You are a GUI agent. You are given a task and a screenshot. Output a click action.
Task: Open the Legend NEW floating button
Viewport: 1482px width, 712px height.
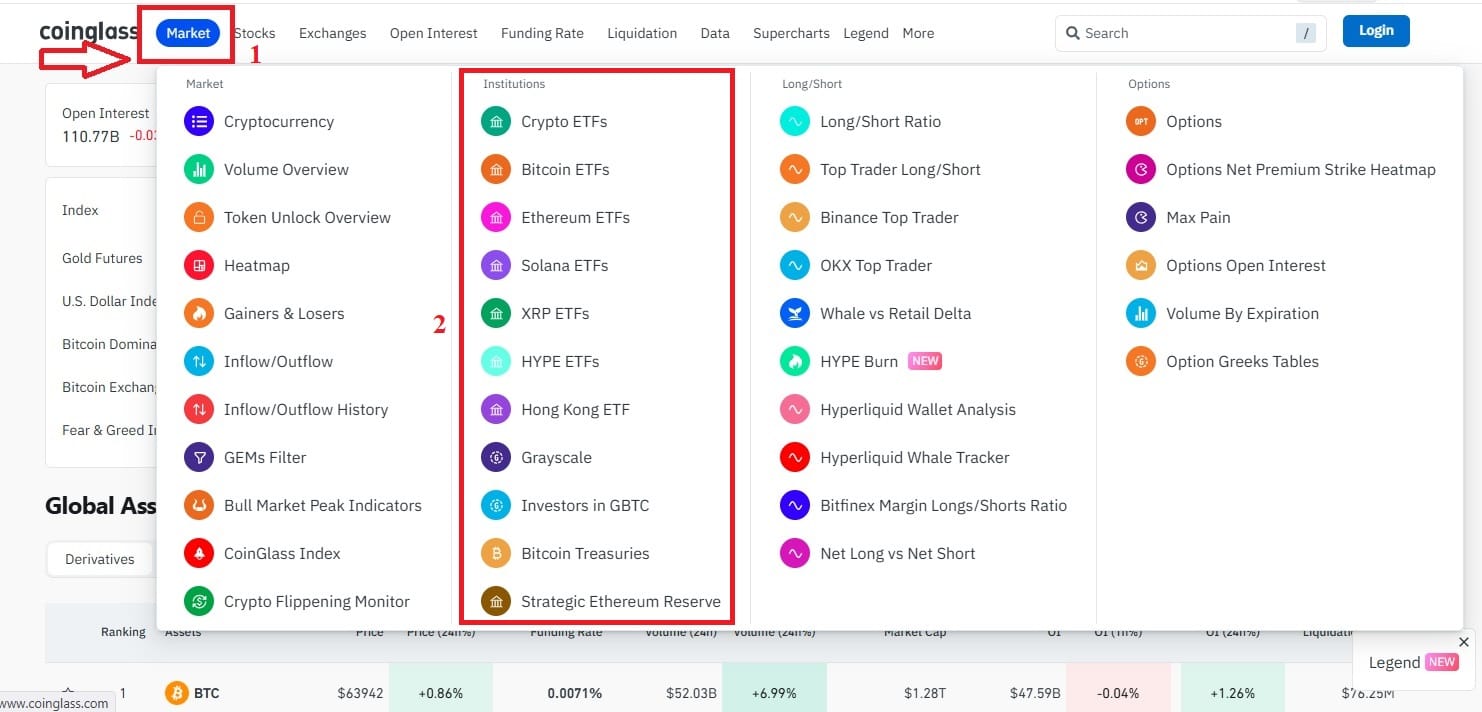click(1412, 662)
